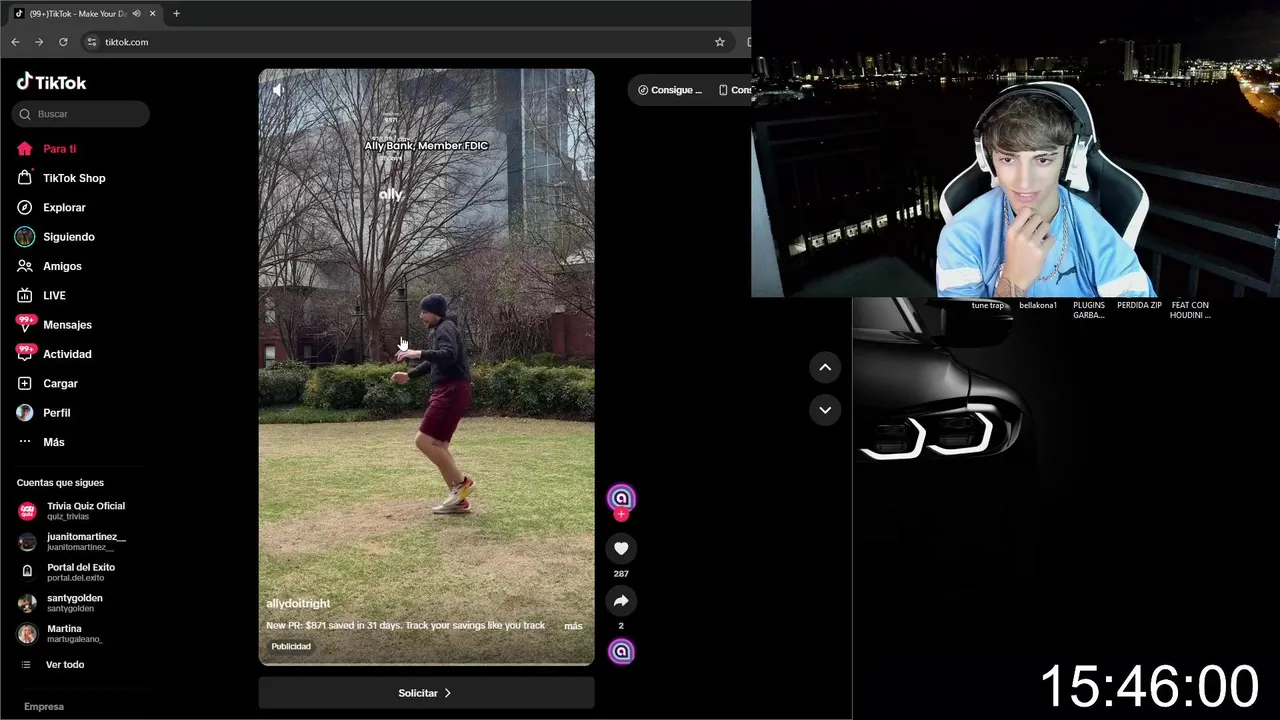The width and height of the screenshot is (1280, 720).
Task: Expand the Empresa footer section
Action: click(x=44, y=706)
